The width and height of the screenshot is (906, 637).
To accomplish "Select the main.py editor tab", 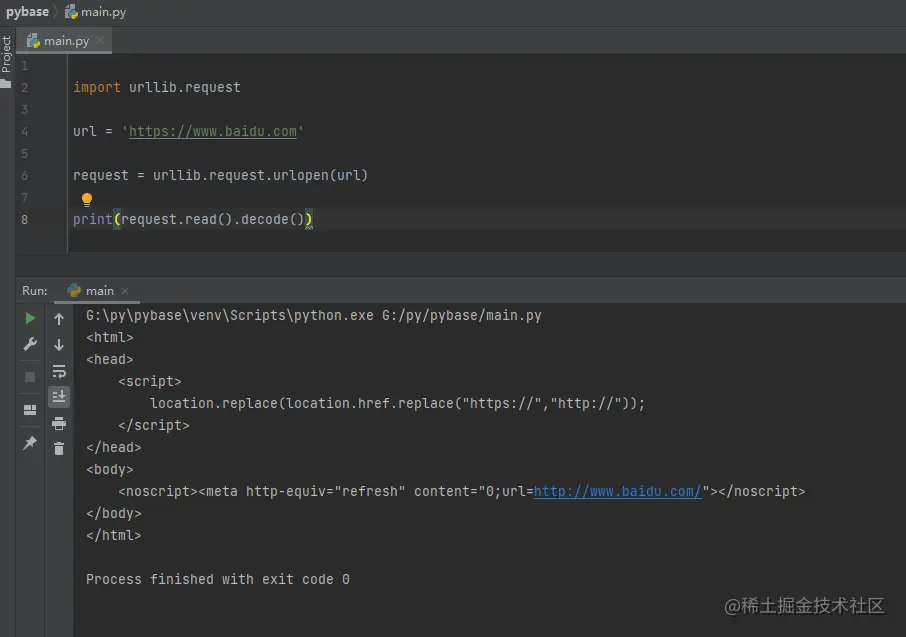I will pos(66,41).
